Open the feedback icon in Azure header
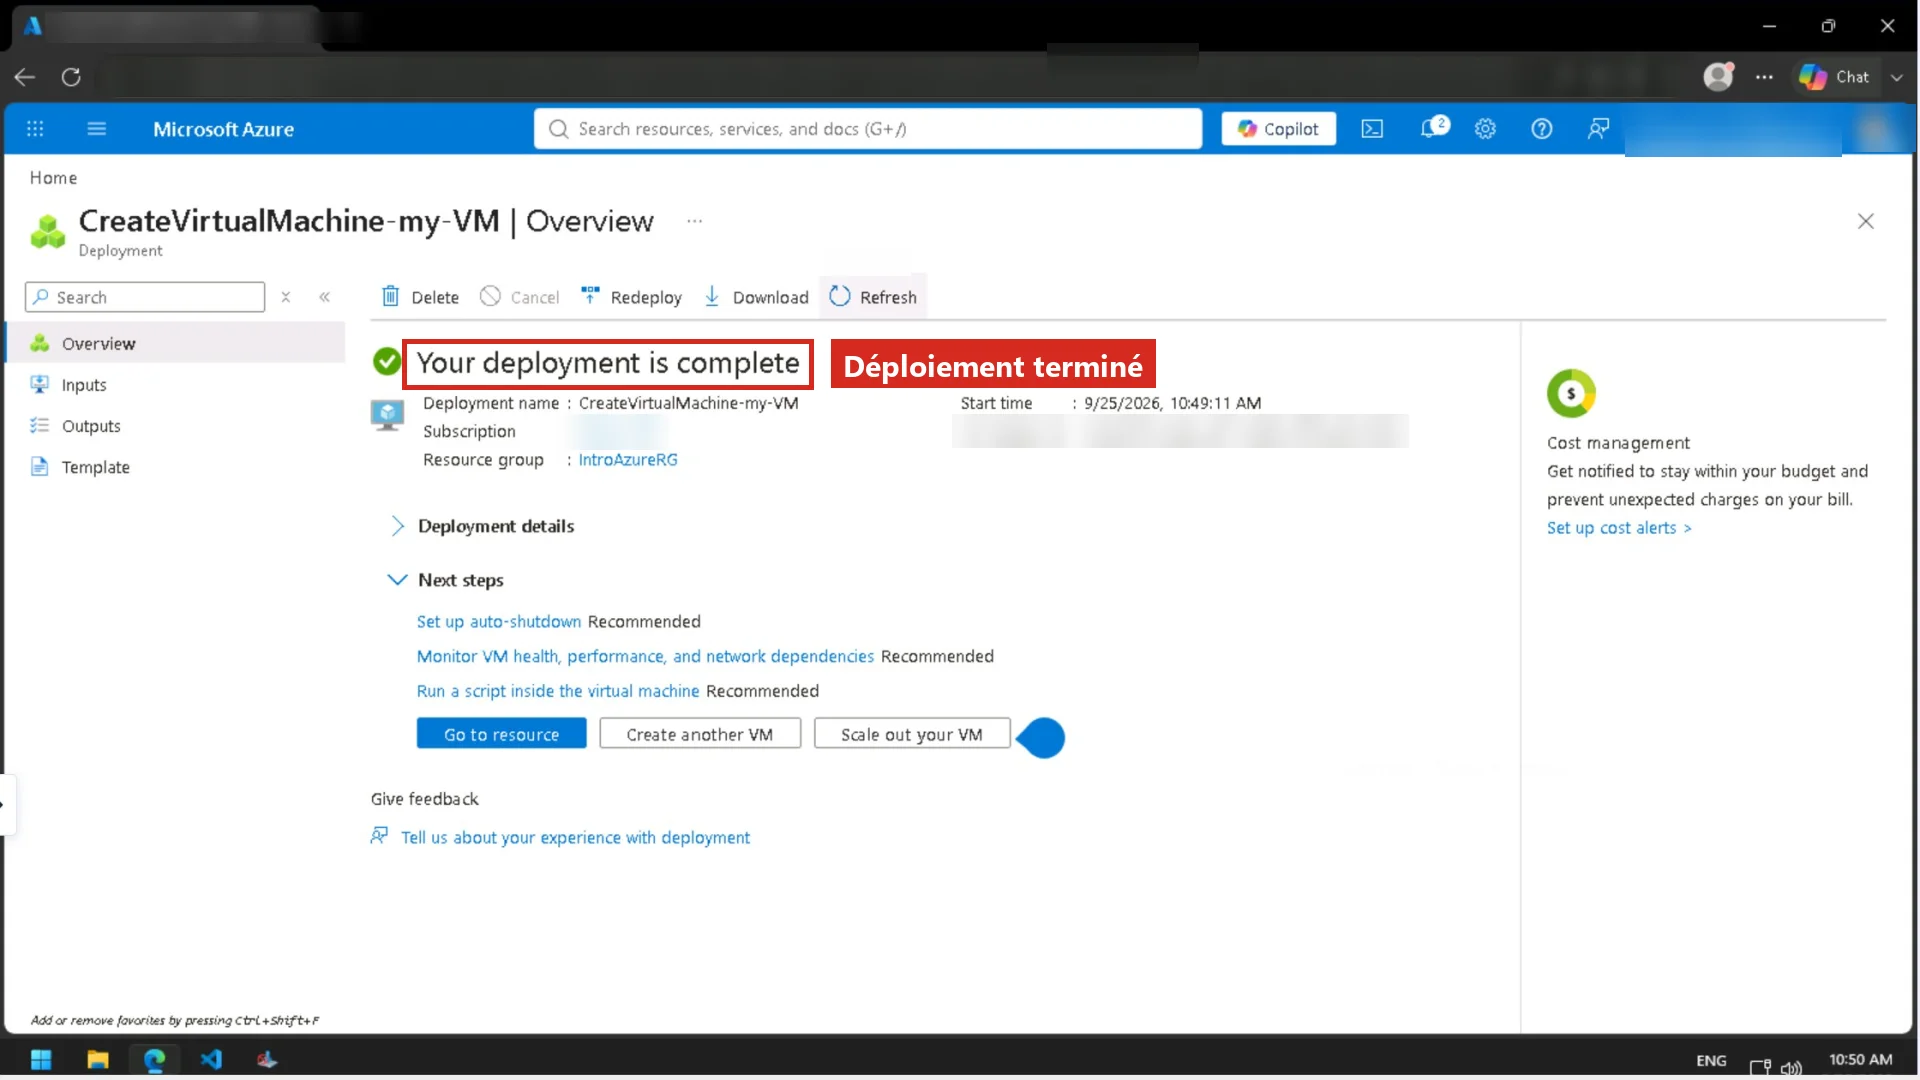1920x1080 pixels. point(1598,129)
